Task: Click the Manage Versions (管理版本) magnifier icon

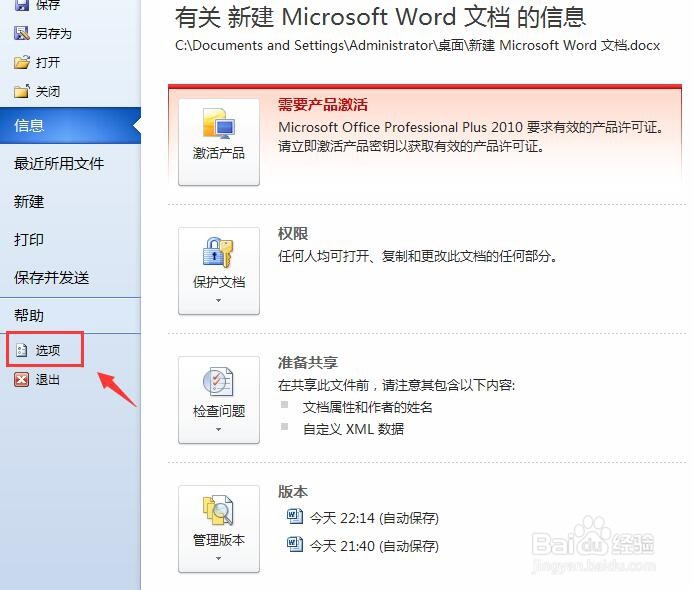Action: [218, 510]
